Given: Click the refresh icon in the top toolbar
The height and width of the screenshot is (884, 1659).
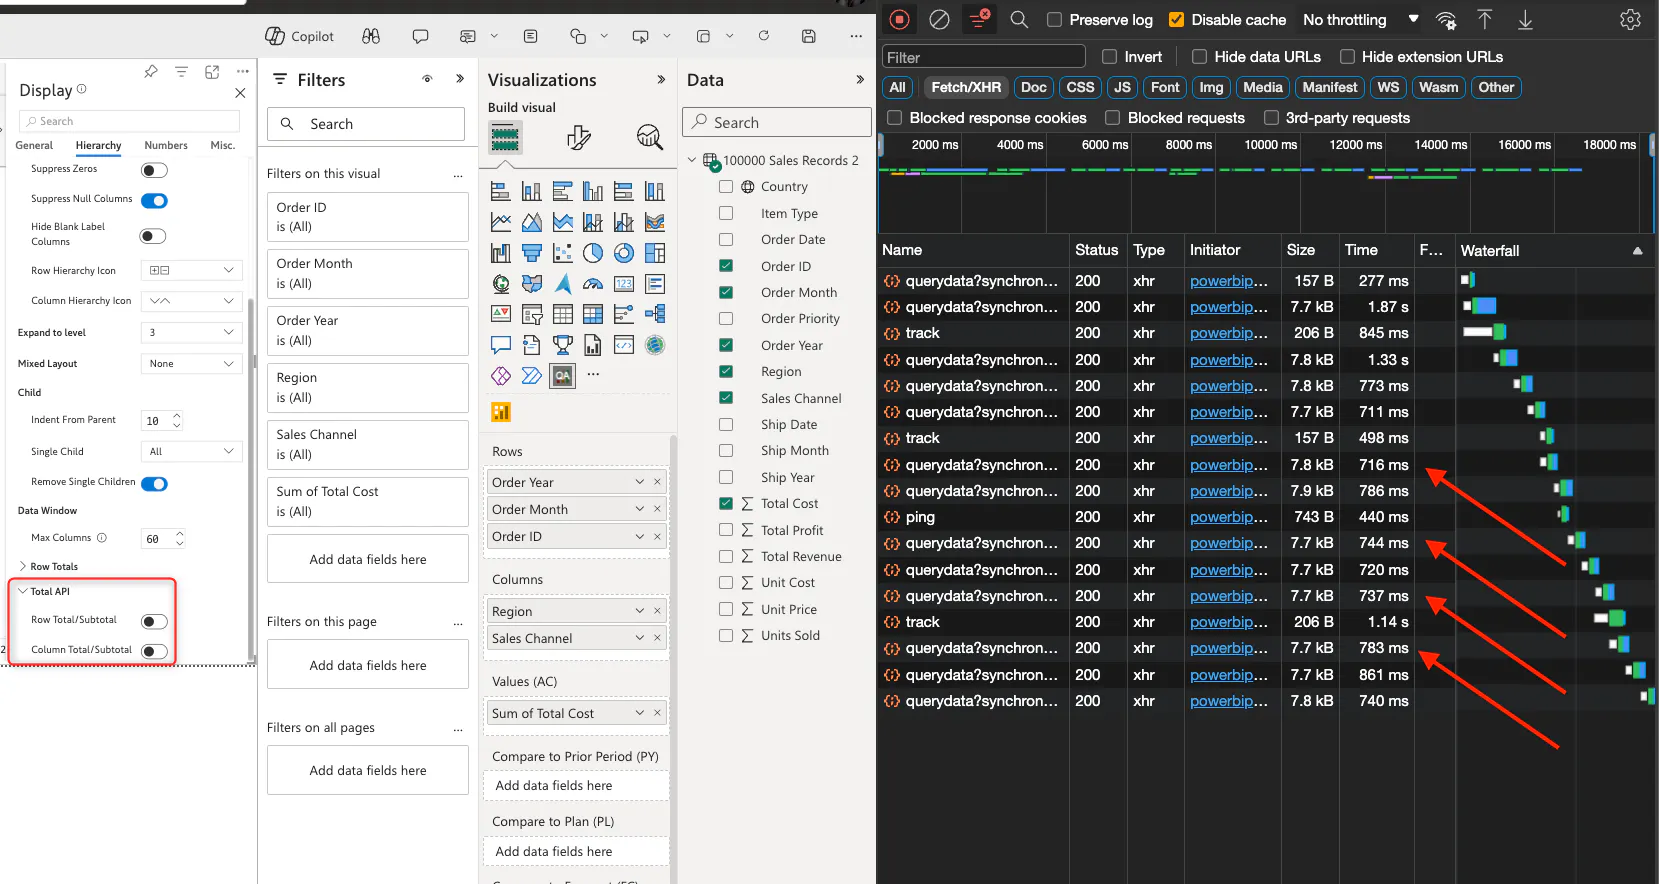Looking at the screenshot, I should (x=764, y=36).
